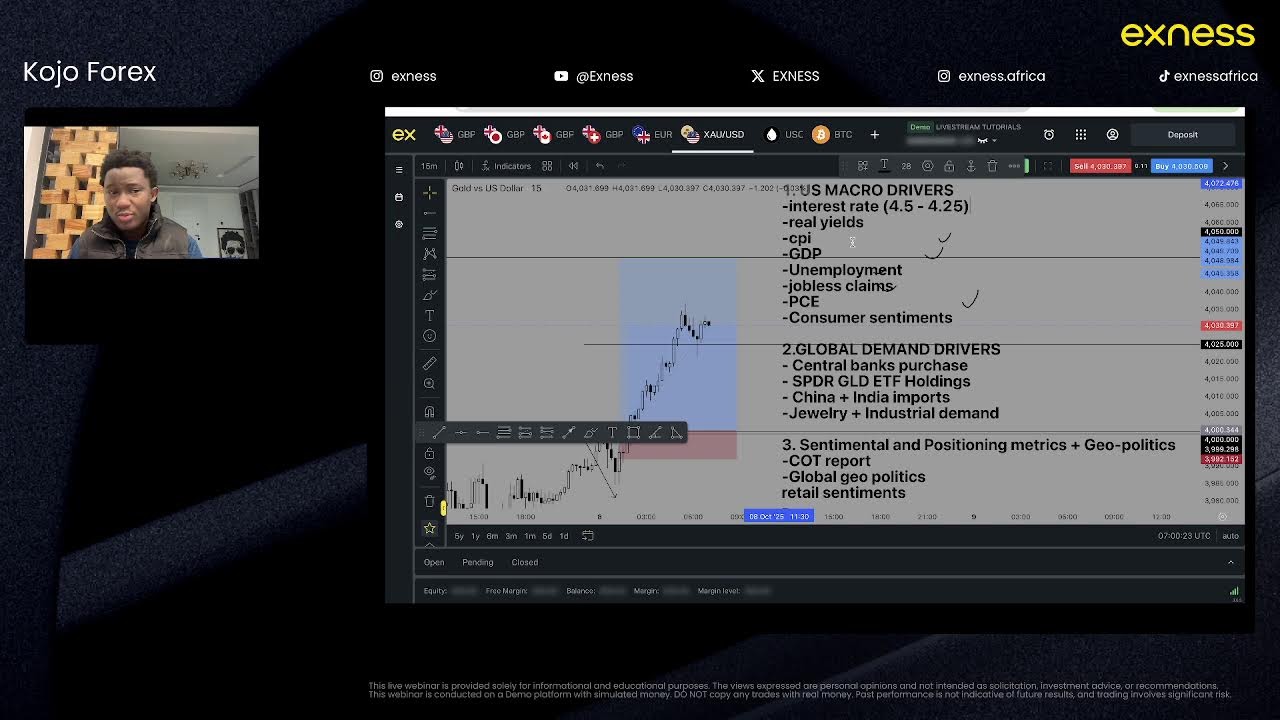Open the Closed orders tab
This screenshot has width=1280, height=720.
525,562
